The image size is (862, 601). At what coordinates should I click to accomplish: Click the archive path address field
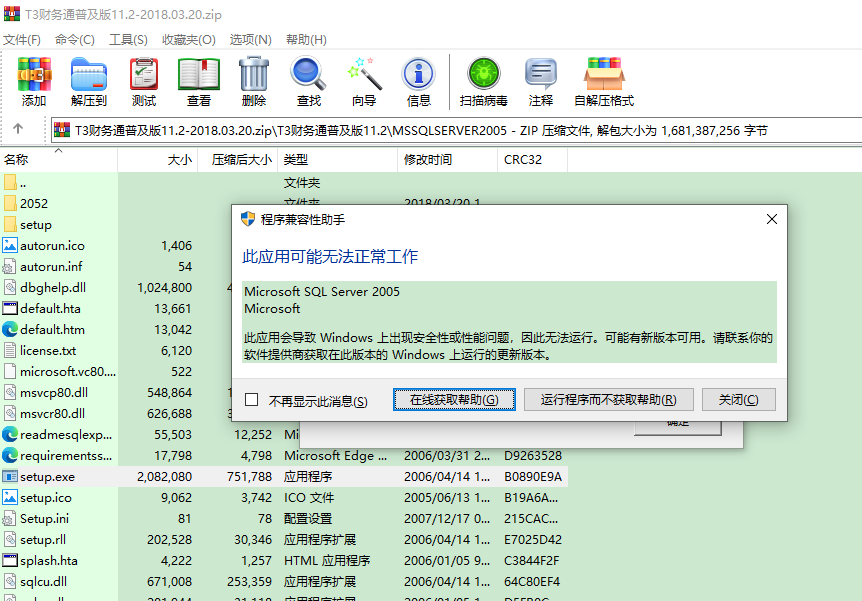(457, 130)
